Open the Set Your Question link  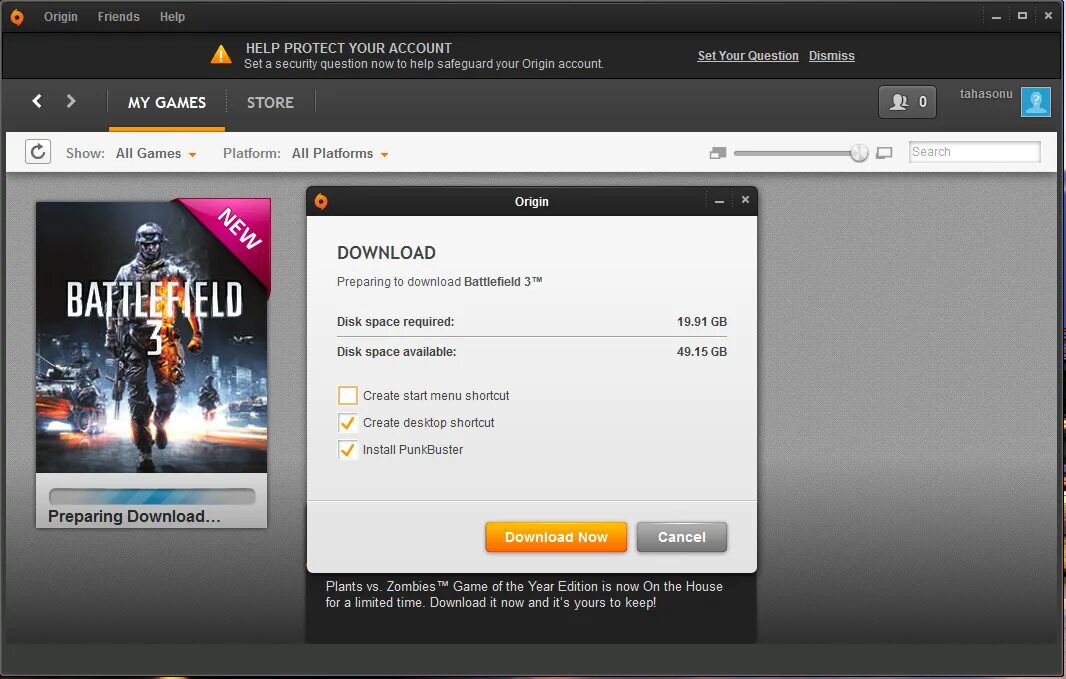click(748, 56)
